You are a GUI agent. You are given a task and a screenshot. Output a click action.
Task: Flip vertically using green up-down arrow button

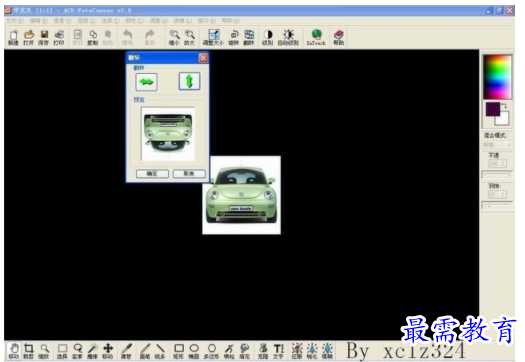[x=190, y=81]
